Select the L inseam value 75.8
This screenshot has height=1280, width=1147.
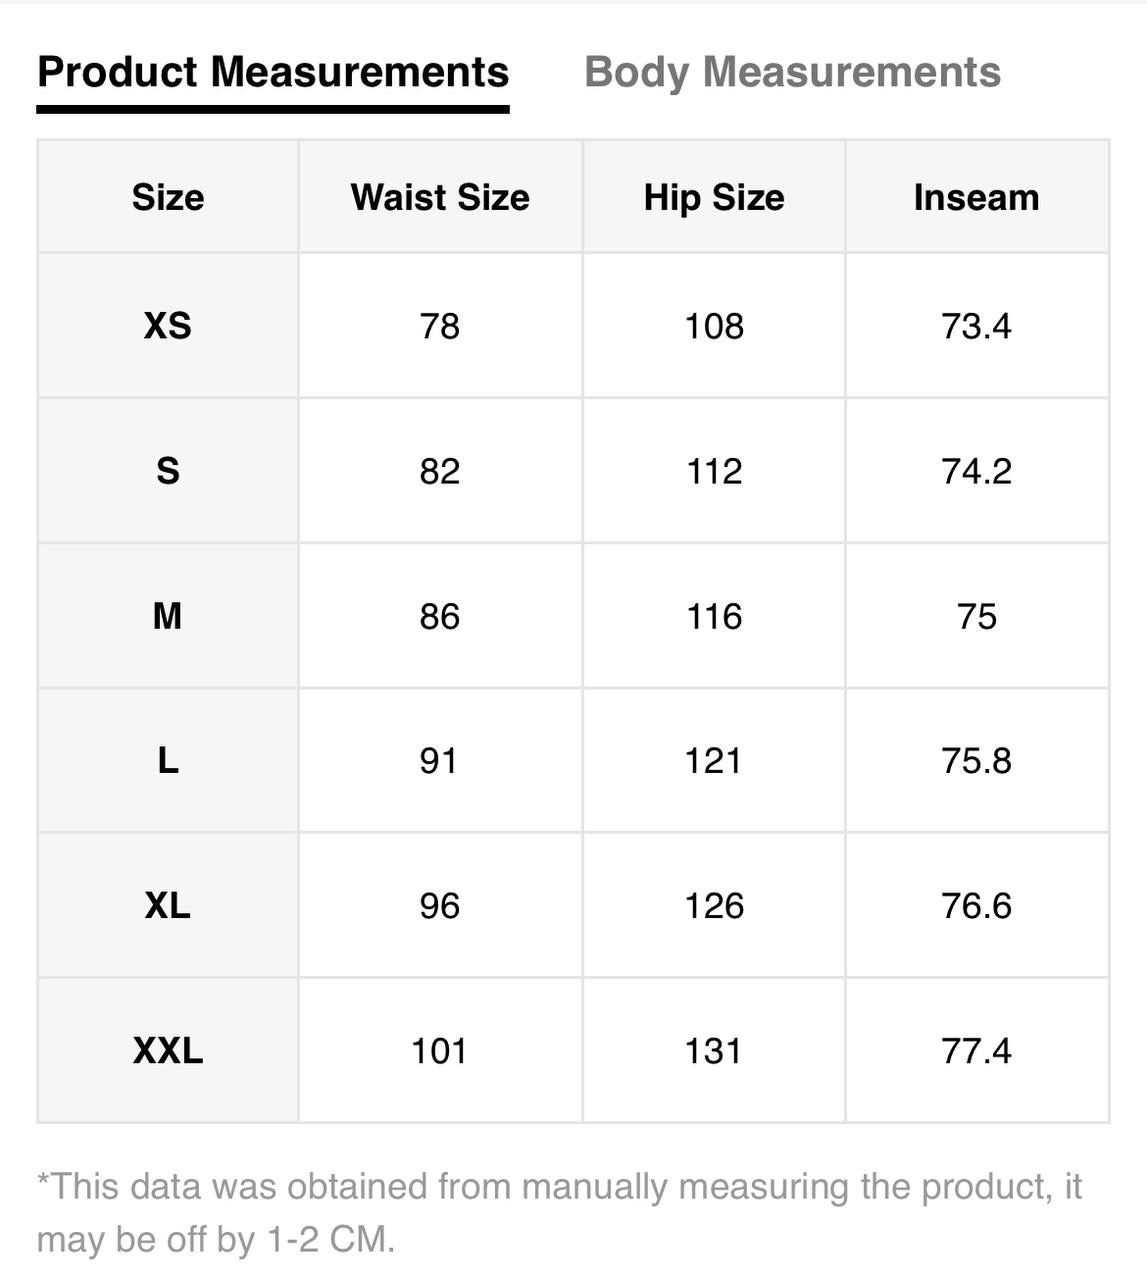[x=976, y=761]
